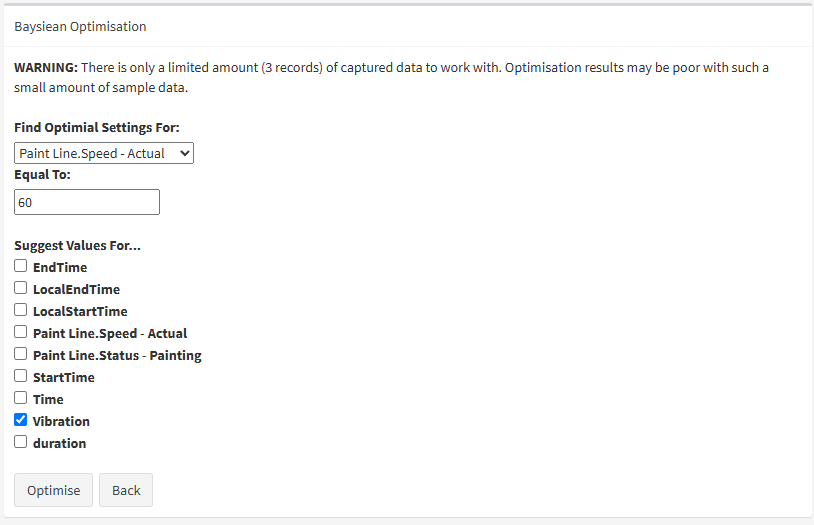Tick the StartTime checkbox
The height and width of the screenshot is (525, 814).
tap(20, 376)
